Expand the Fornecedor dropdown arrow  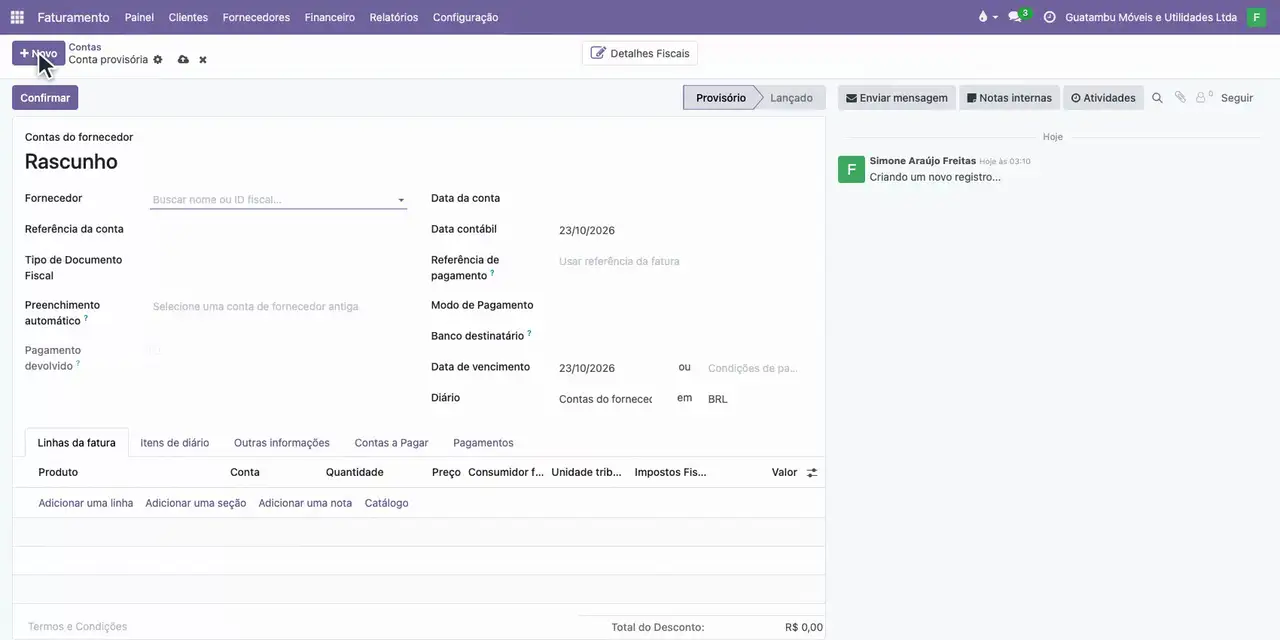pyautogui.click(x=401, y=200)
